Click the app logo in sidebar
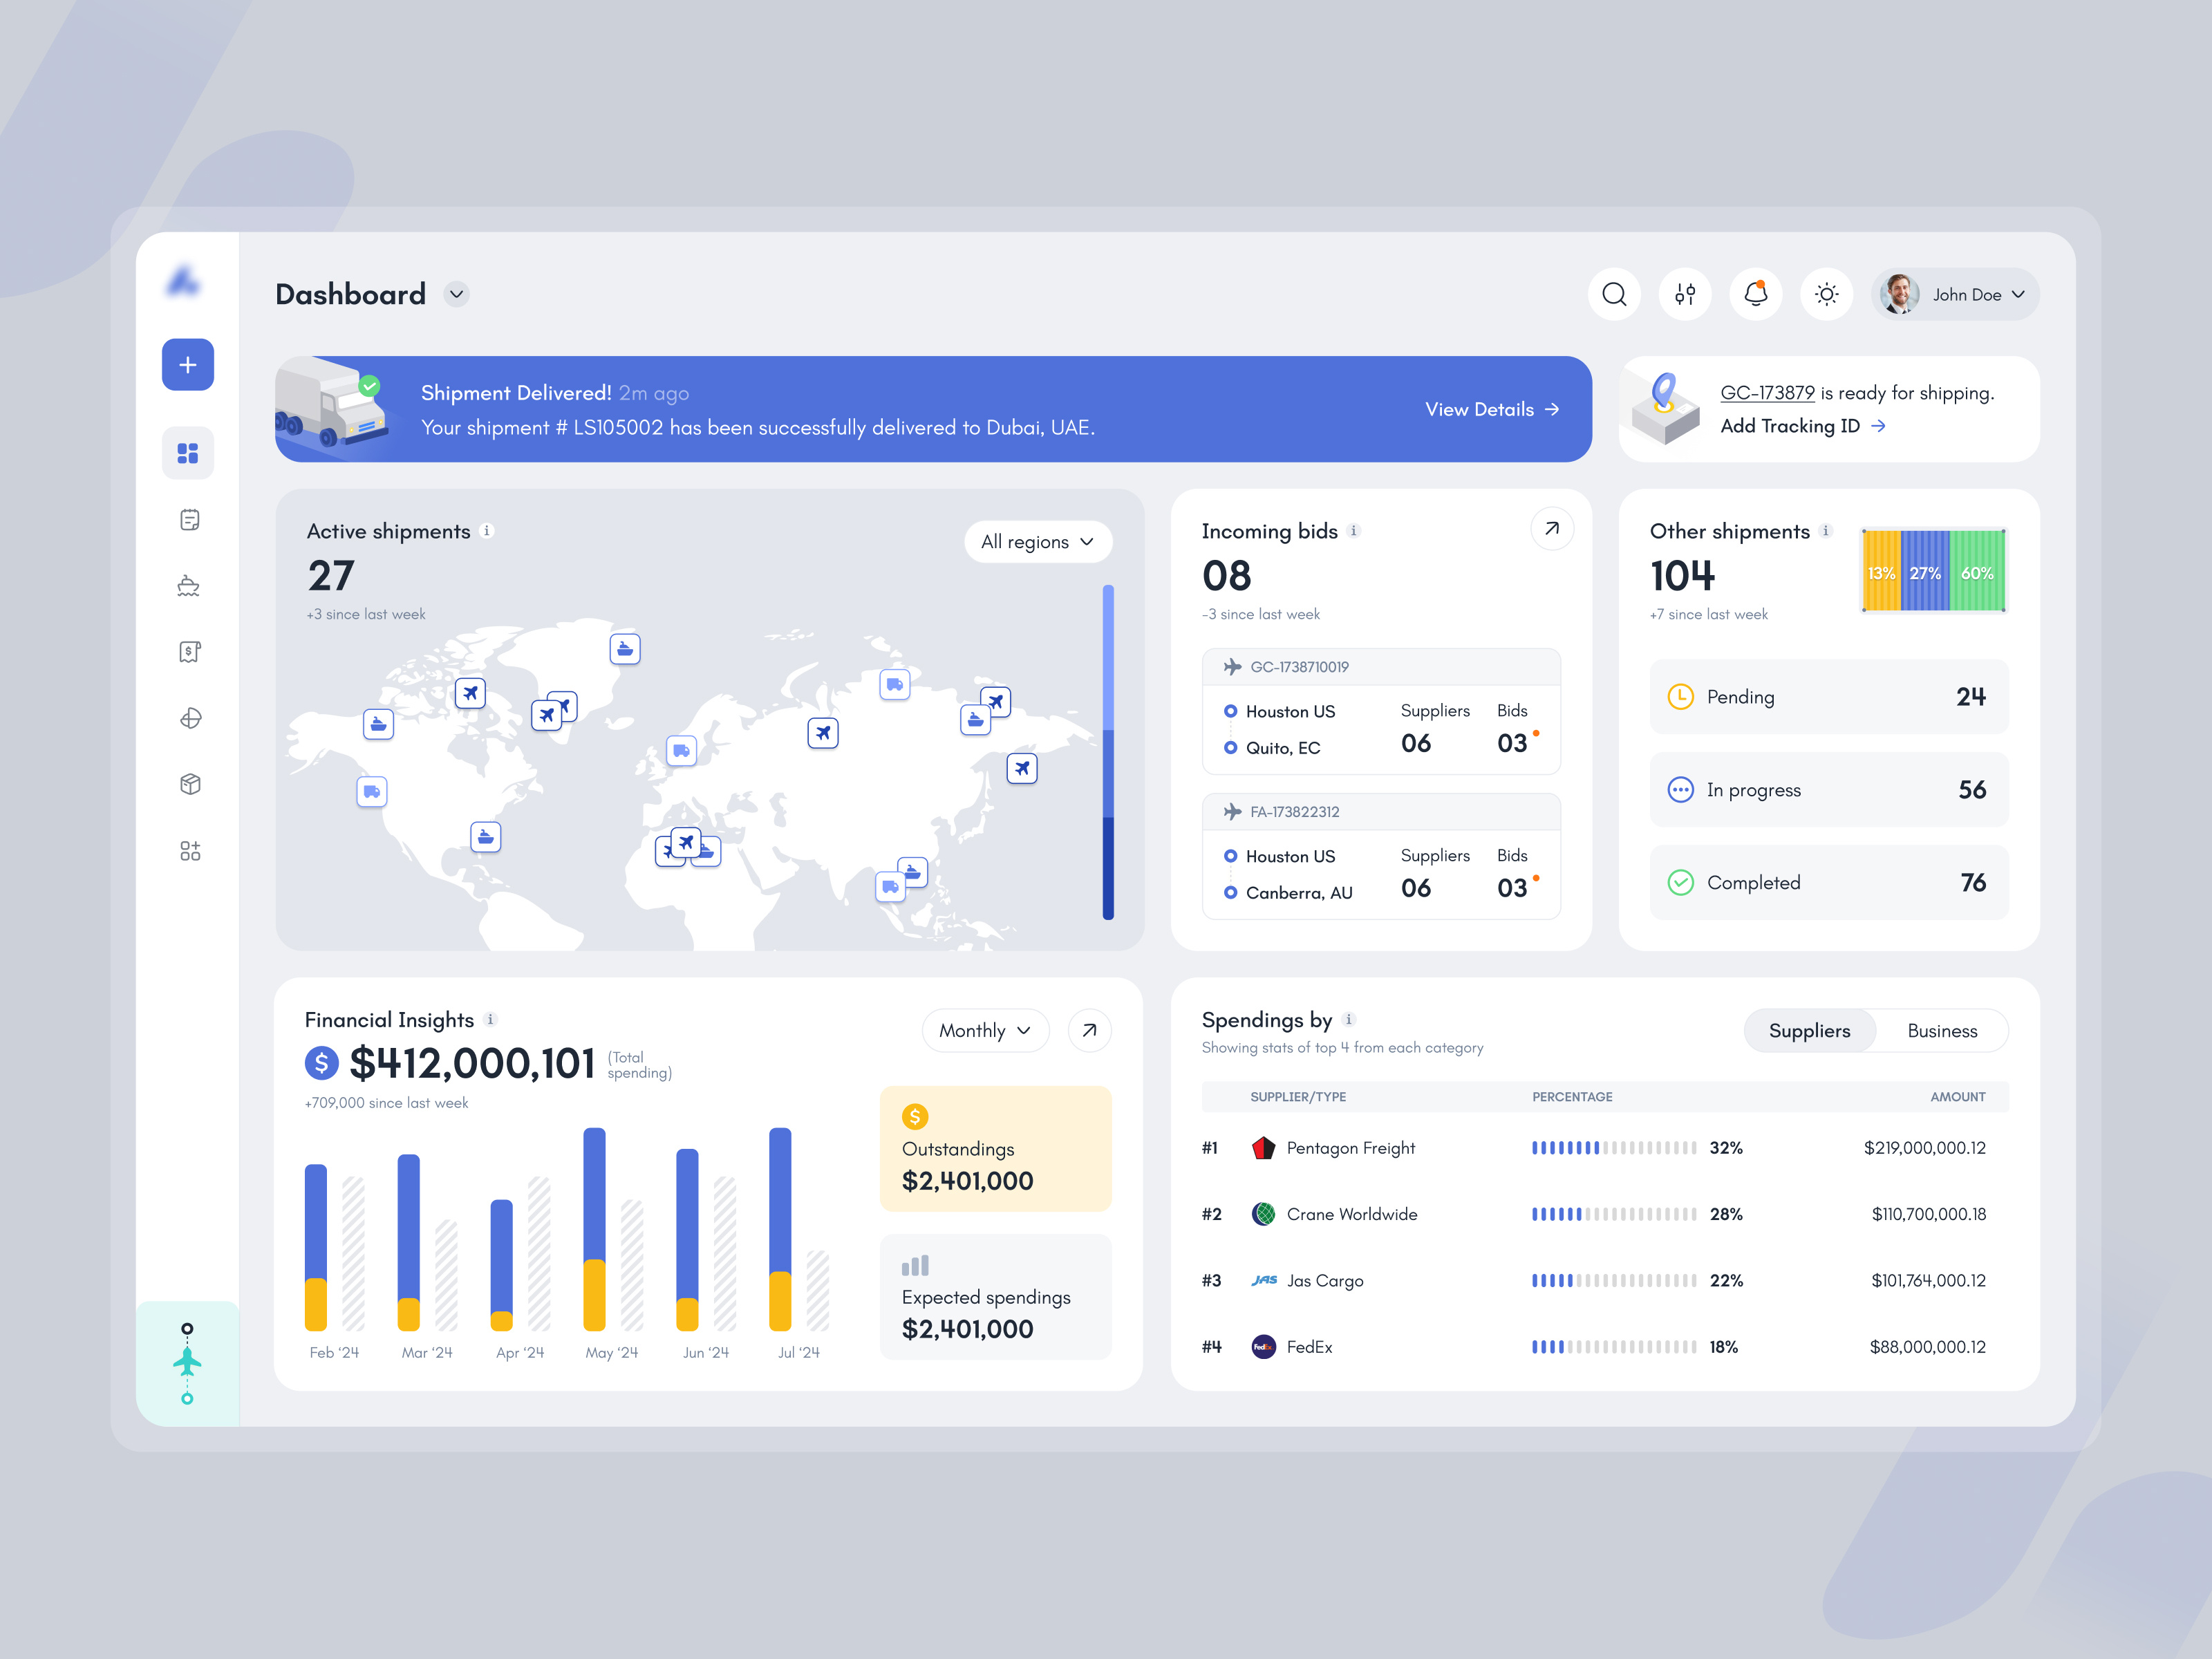The width and height of the screenshot is (2212, 1659). point(184,281)
